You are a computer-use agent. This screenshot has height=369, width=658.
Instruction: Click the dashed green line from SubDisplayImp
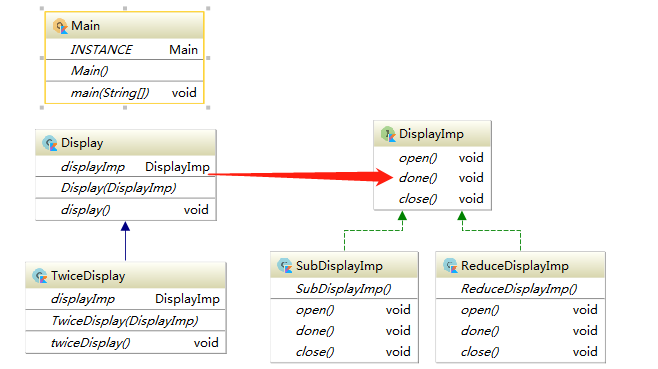point(373,230)
